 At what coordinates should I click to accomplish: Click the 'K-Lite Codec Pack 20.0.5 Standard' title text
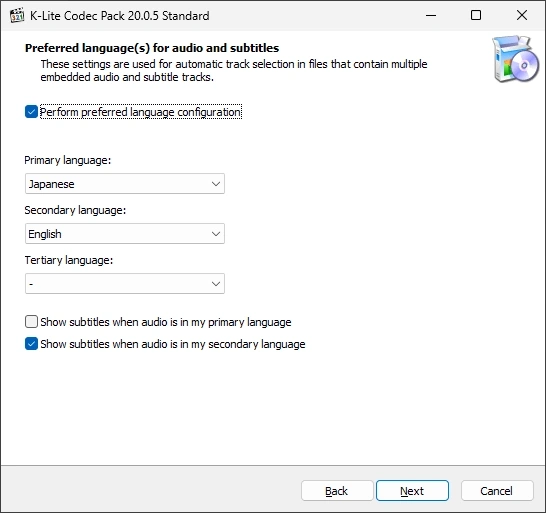click(x=119, y=16)
